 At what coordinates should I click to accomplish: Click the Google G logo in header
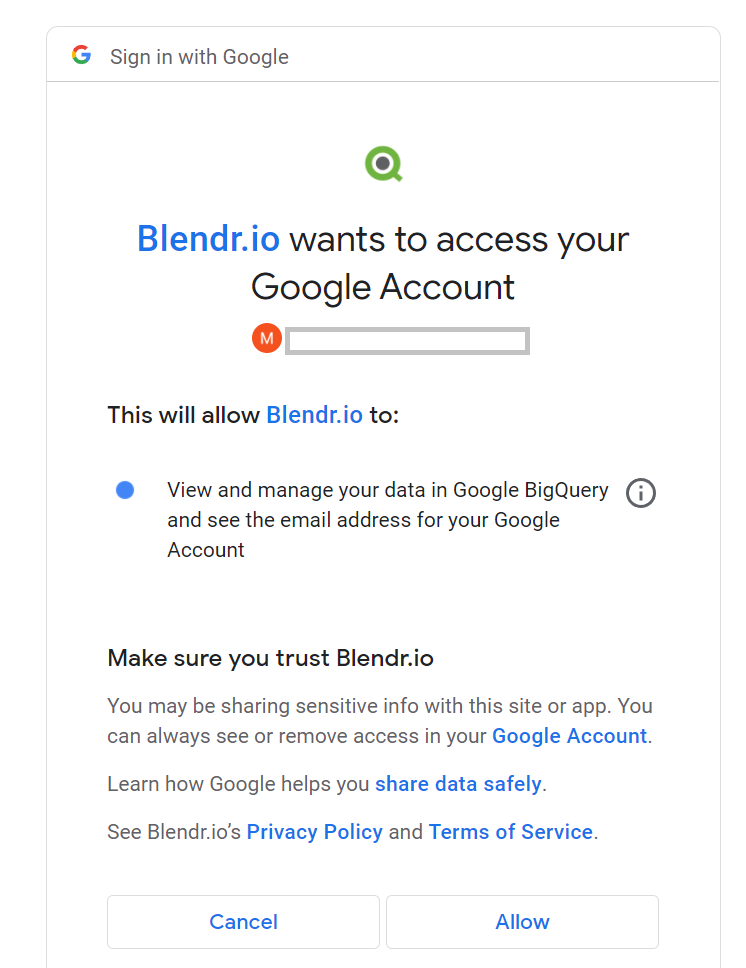point(82,56)
